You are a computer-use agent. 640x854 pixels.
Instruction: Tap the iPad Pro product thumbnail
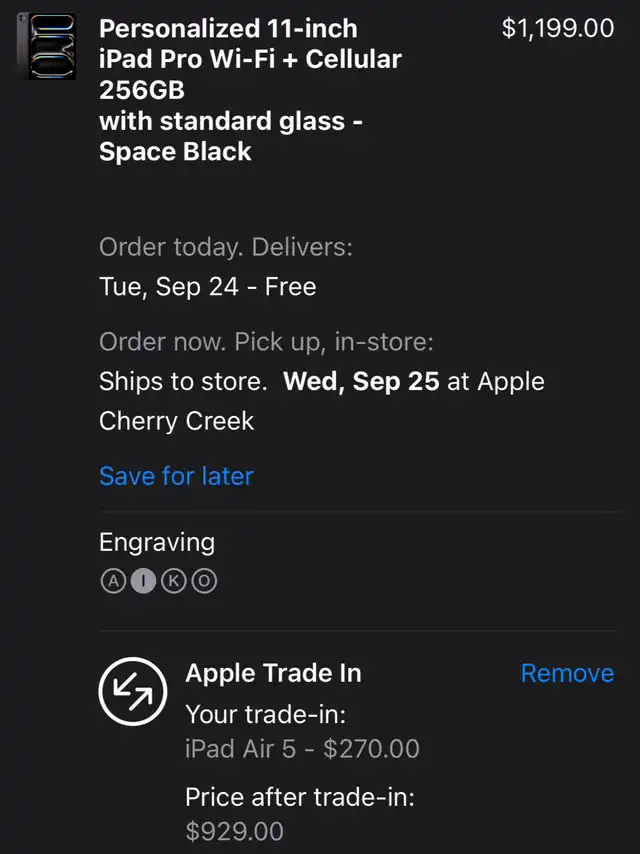(46, 46)
